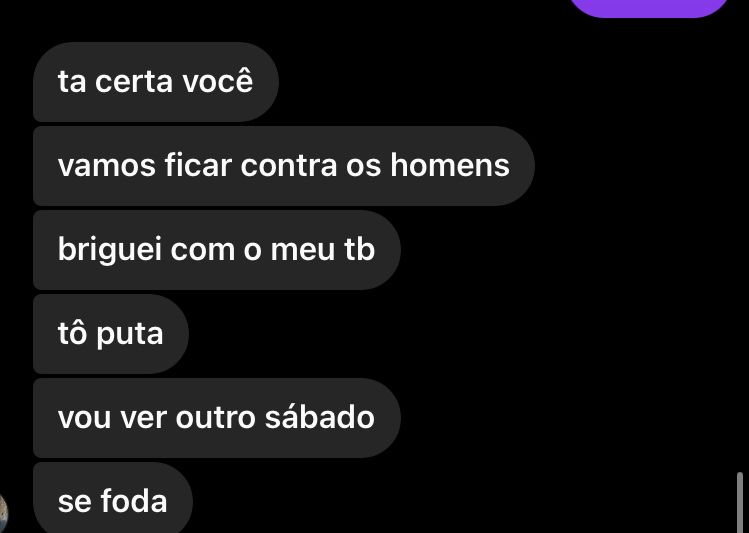Click the word "puta" in the fourth message
This screenshot has width=749, height=533.
coord(130,336)
